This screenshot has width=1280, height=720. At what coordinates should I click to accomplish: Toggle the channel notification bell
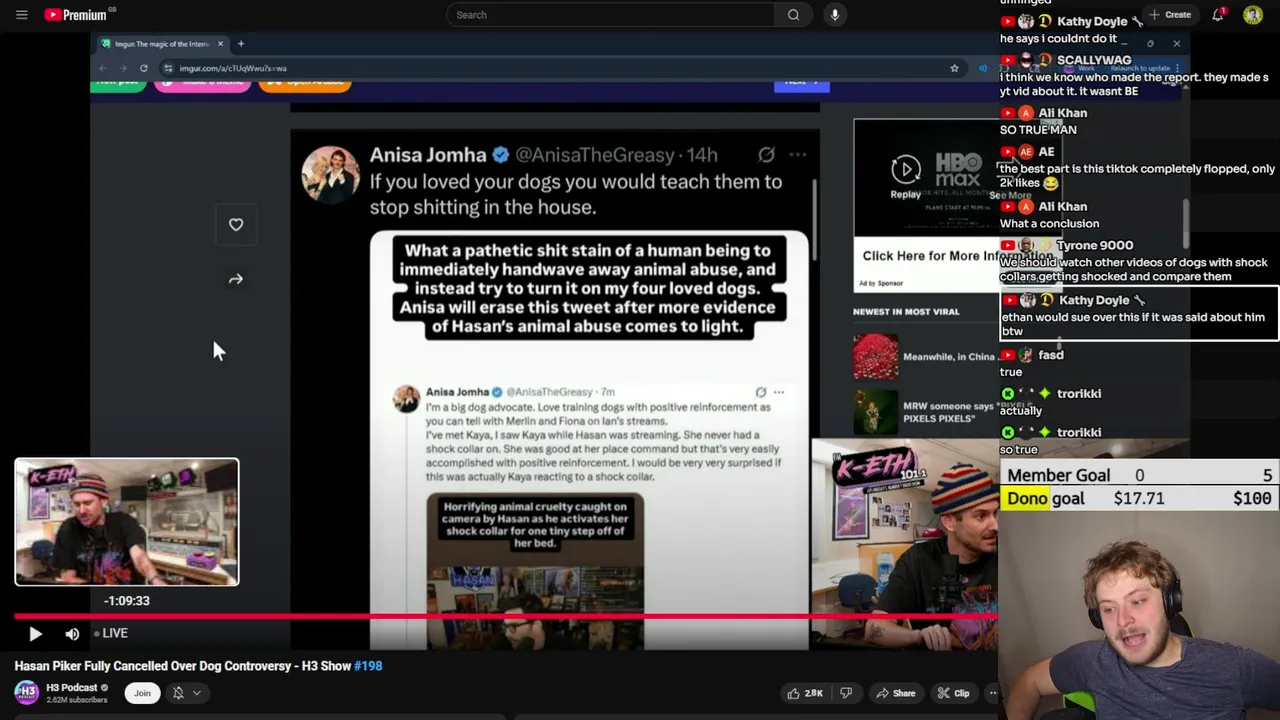pos(178,693)
